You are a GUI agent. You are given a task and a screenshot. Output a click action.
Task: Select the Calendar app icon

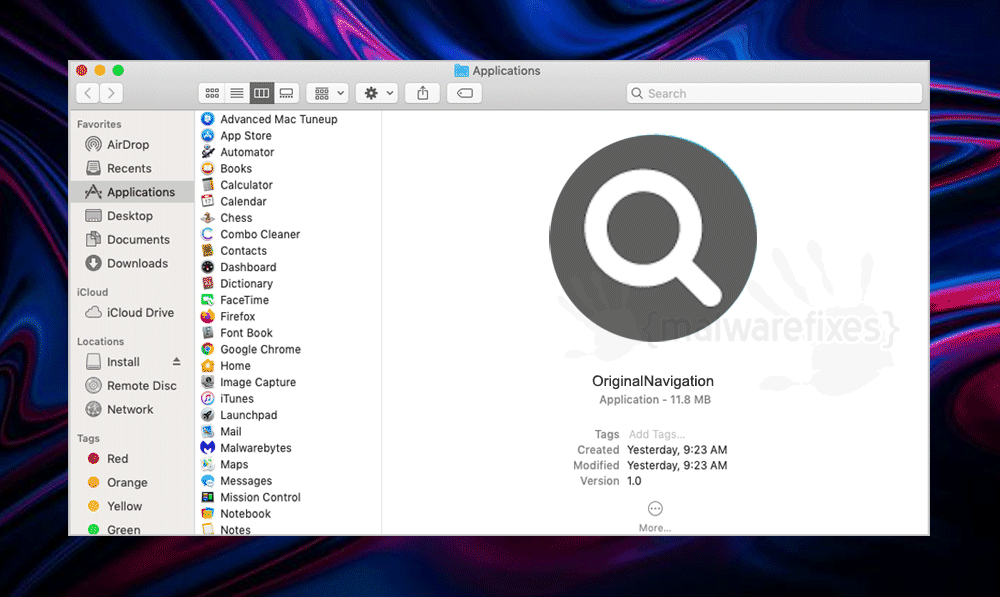pyautogui.click(x=207, y=201)
